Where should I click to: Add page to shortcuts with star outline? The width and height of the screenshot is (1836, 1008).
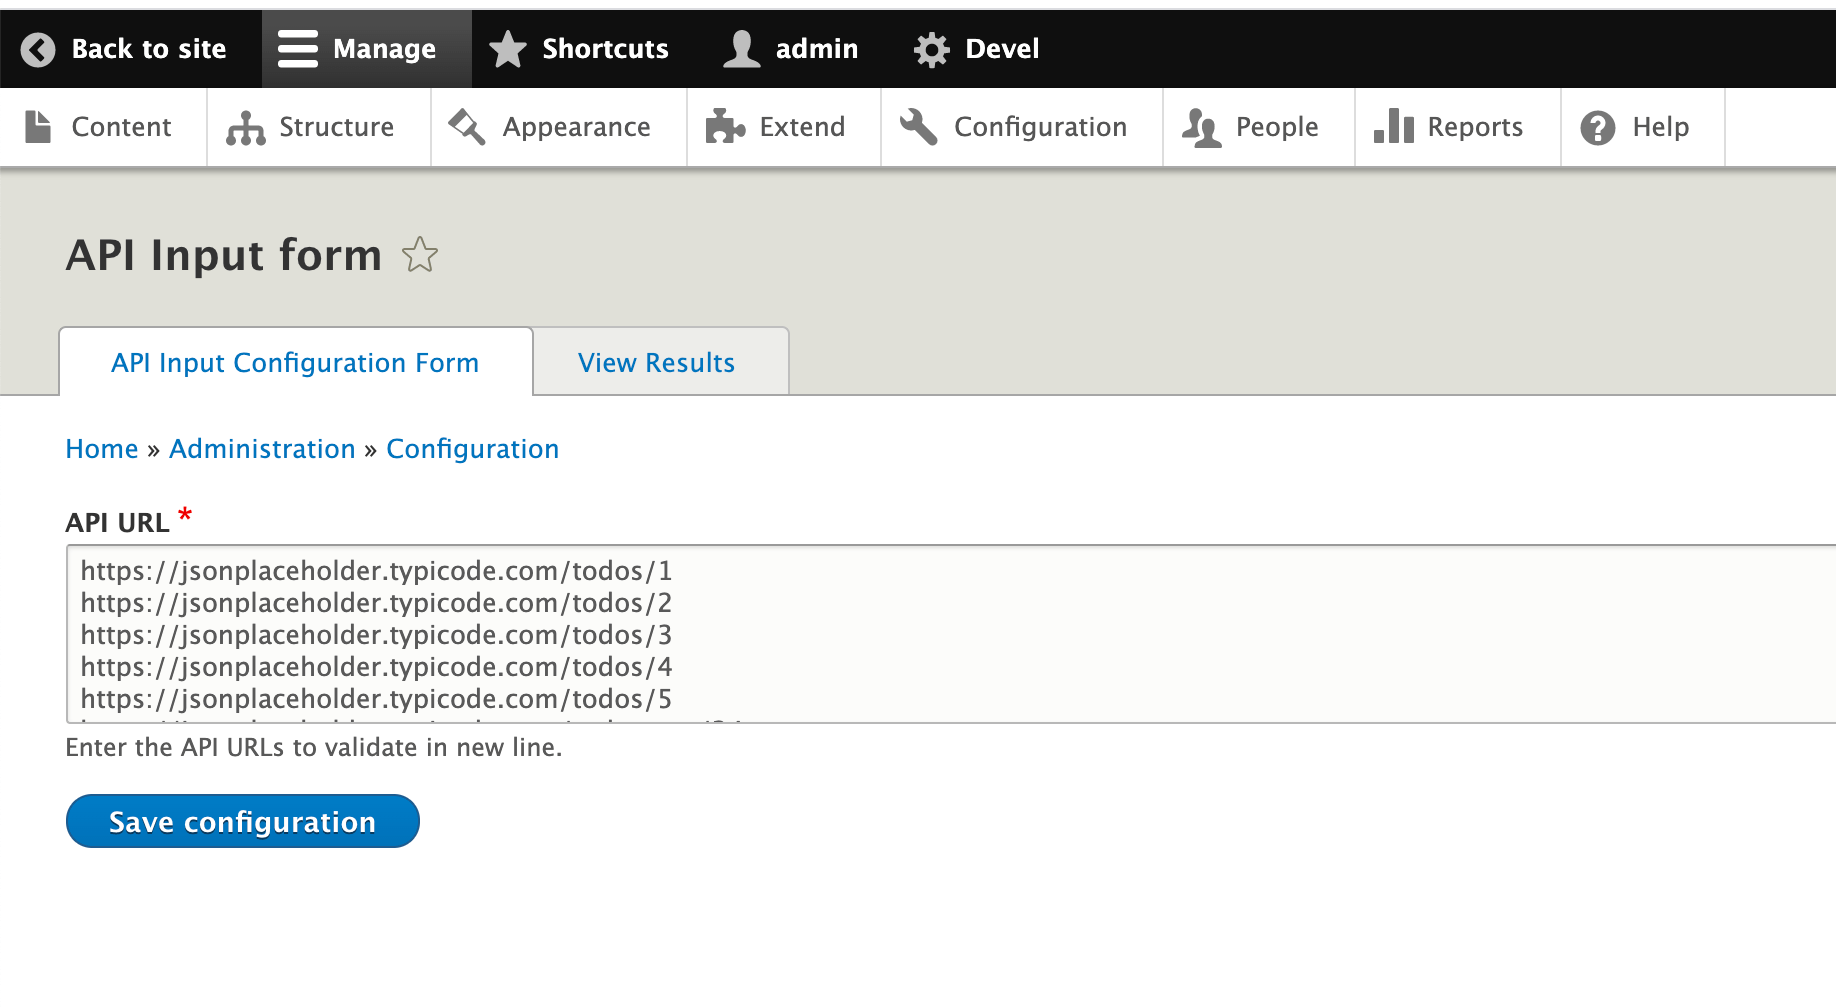coord(420,255)
